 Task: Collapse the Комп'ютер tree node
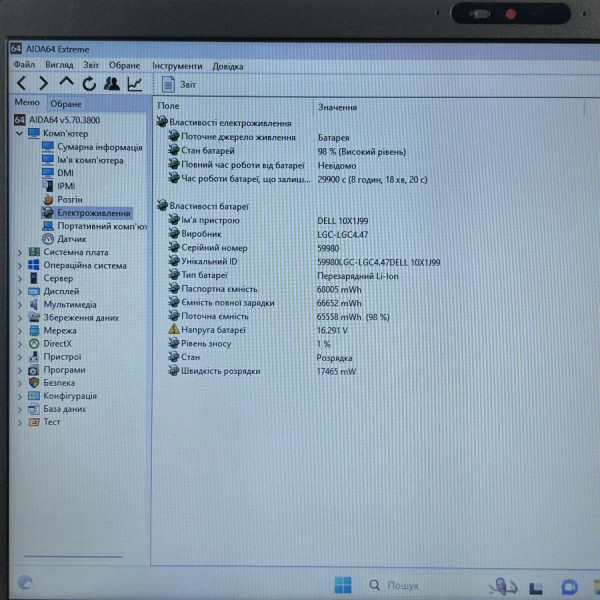pos(19,134)
